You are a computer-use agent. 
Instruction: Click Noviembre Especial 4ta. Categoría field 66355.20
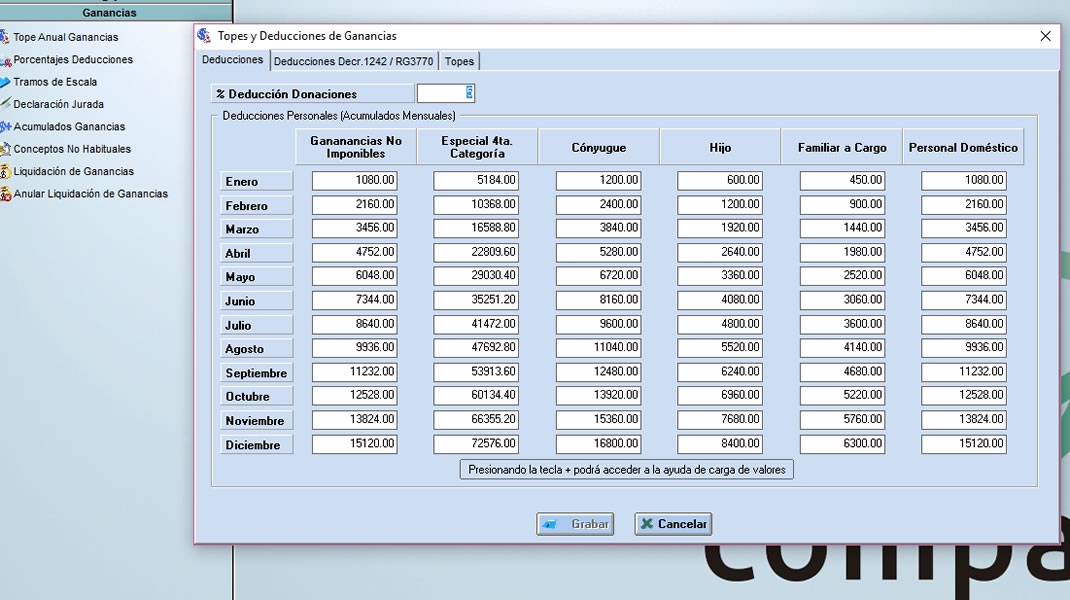click(x=476, y=419)
